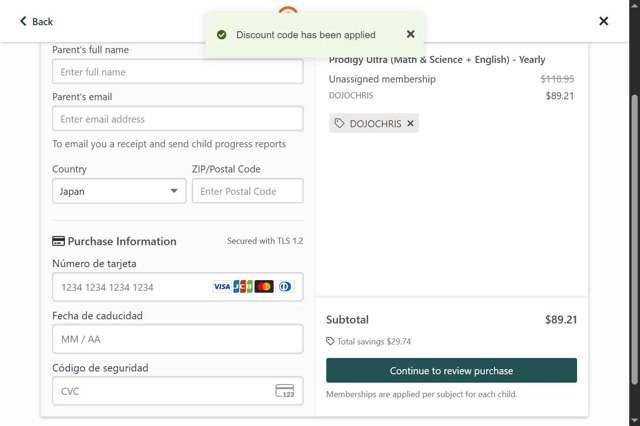
Task: Click the Parent's email address field
Action: [177, 119]
